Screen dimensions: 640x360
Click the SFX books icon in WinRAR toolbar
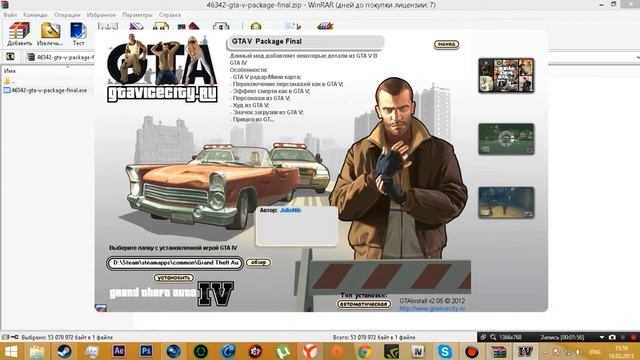pyautogui.click(x=325, y=26)
